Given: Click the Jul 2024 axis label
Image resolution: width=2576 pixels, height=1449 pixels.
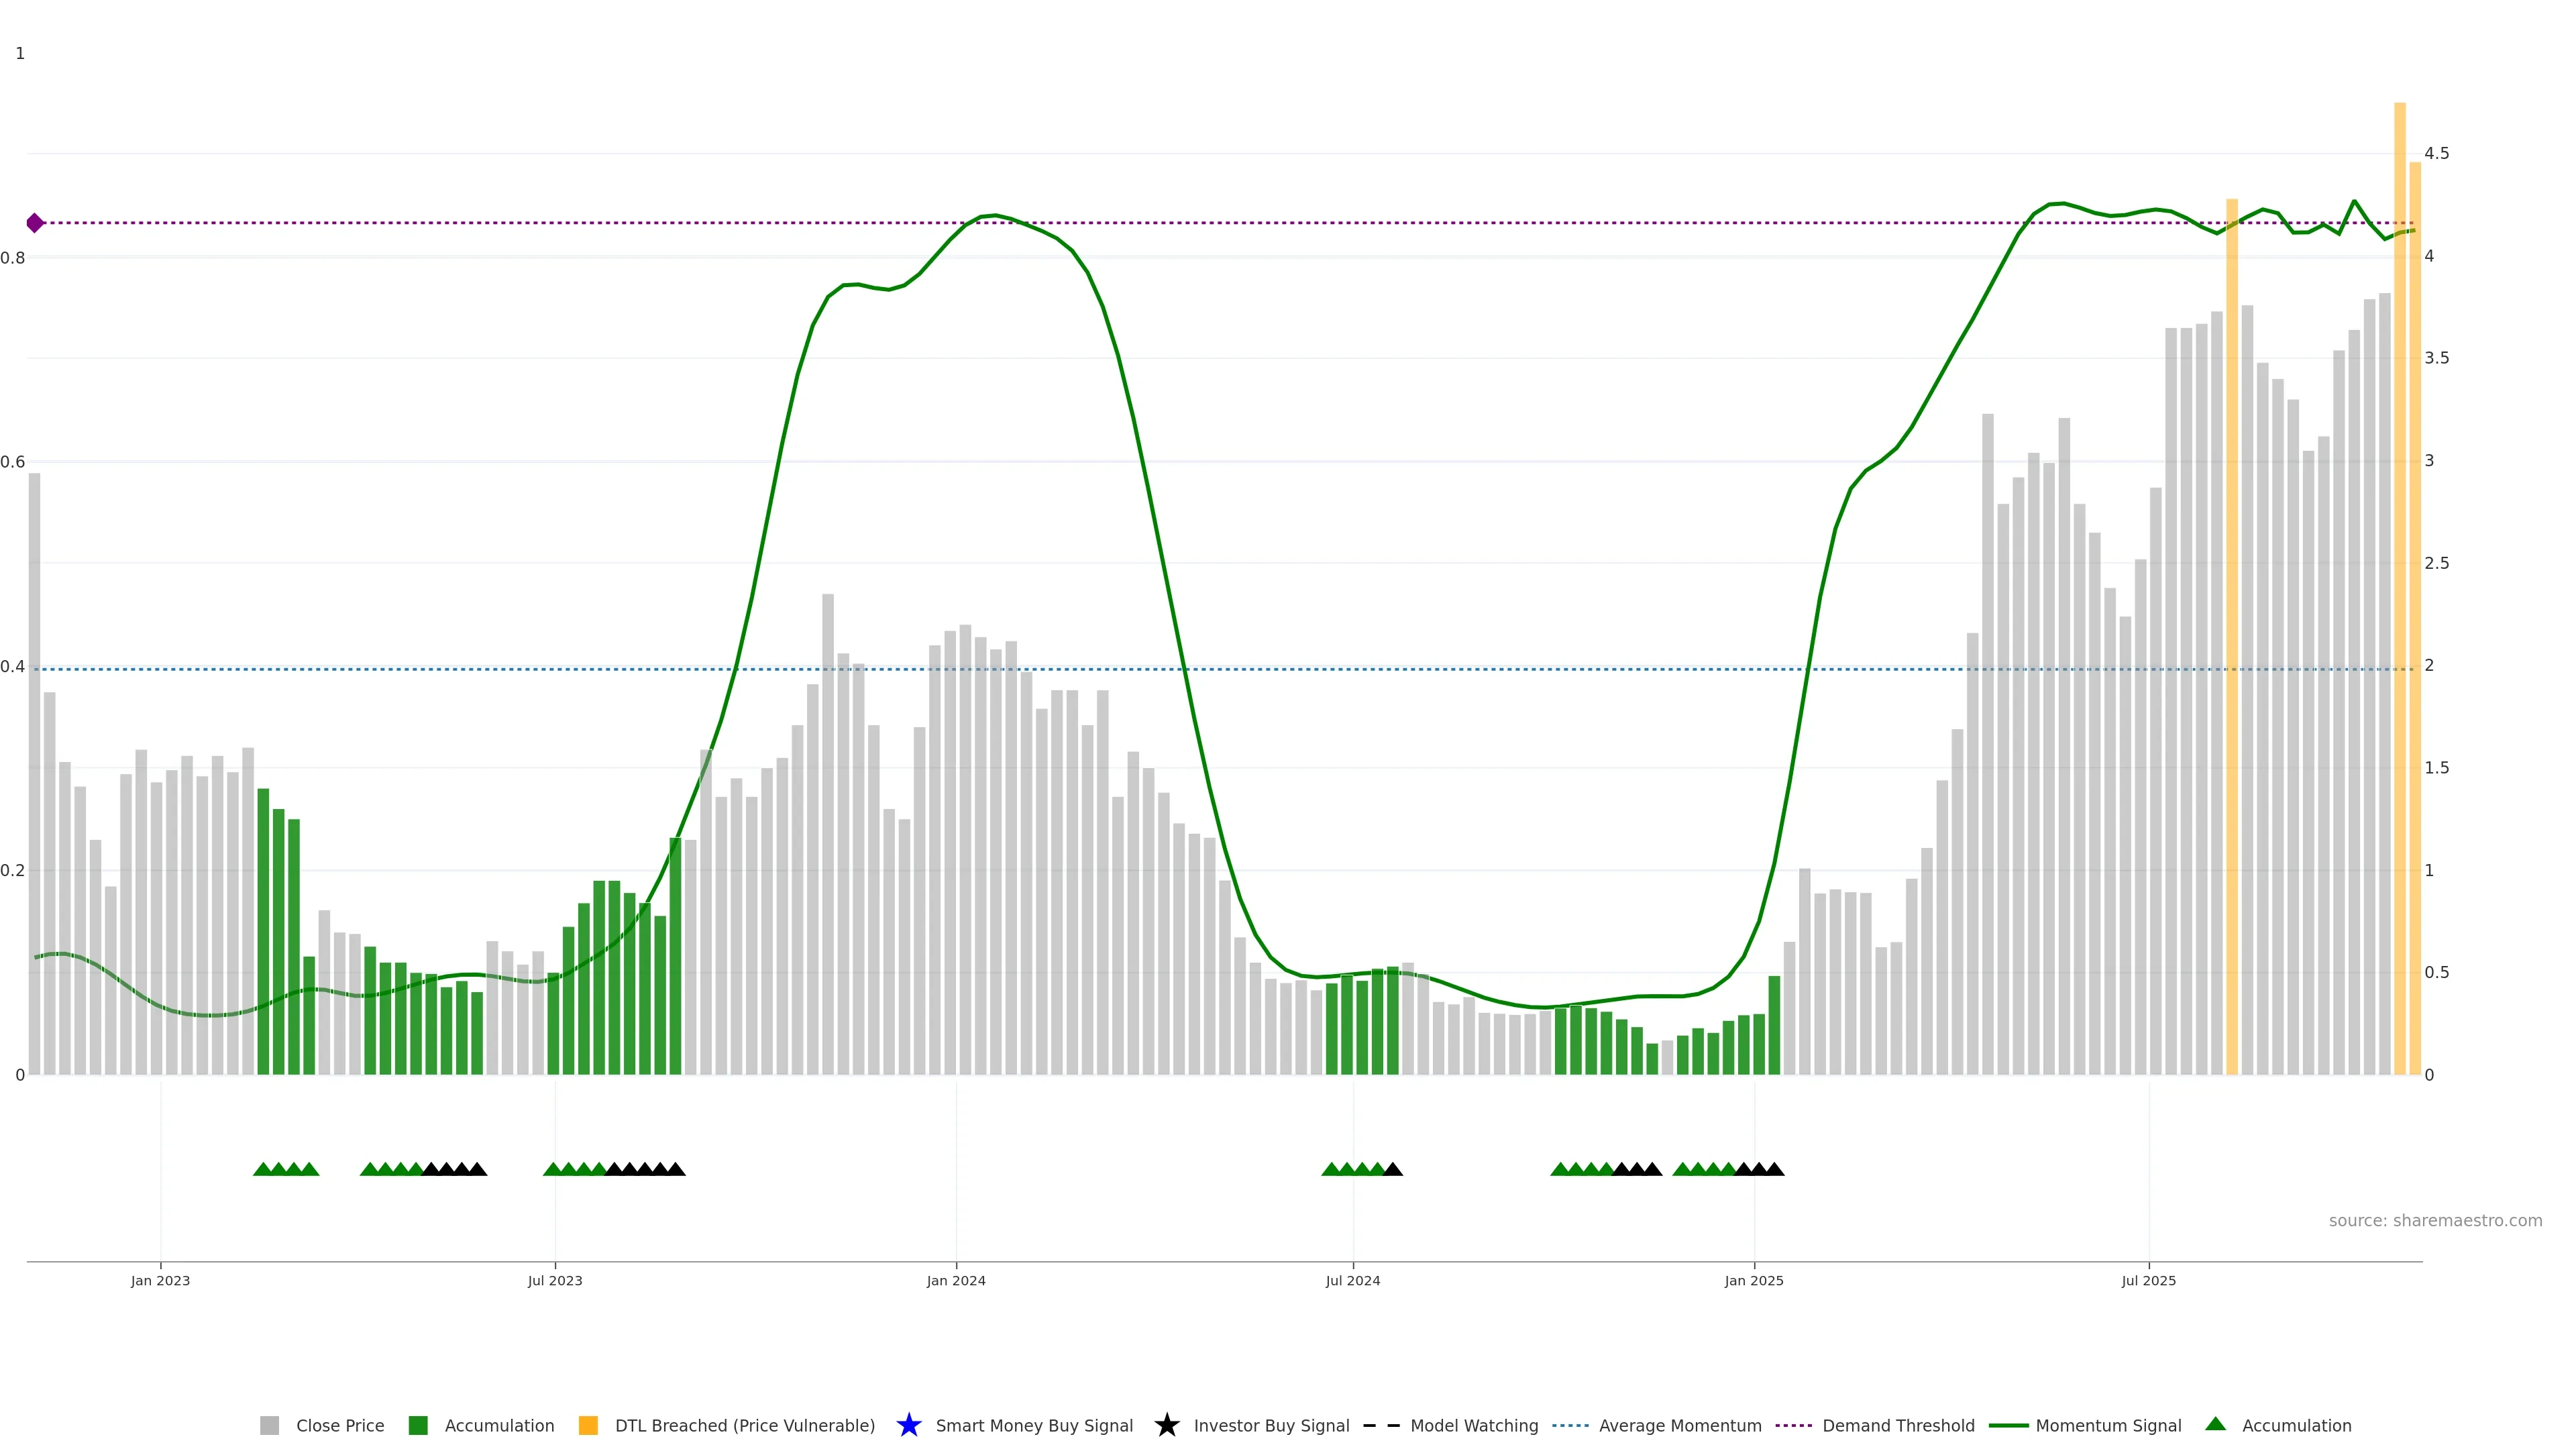Looking at the screenshot, I should (1352, 1280).
